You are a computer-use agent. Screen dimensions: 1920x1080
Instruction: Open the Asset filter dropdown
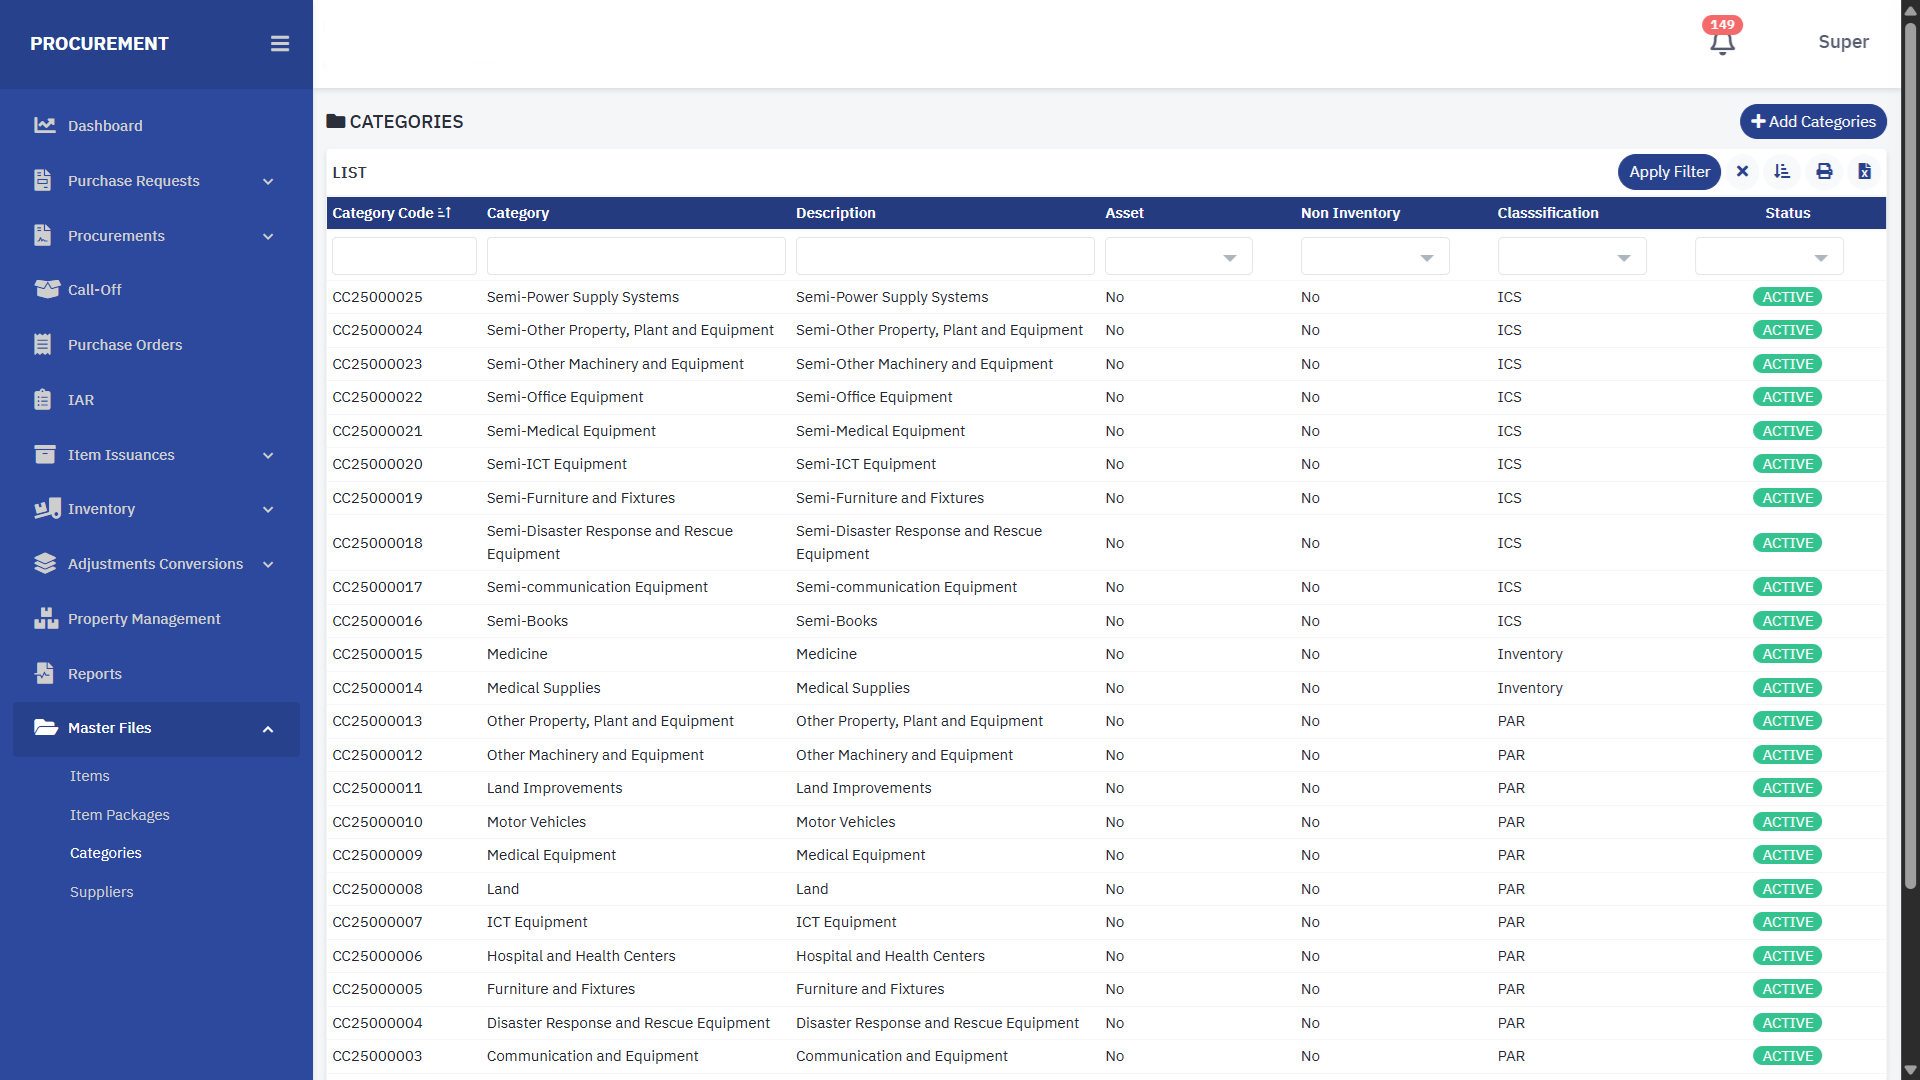pyautogui.click(x=1178, y=258)
